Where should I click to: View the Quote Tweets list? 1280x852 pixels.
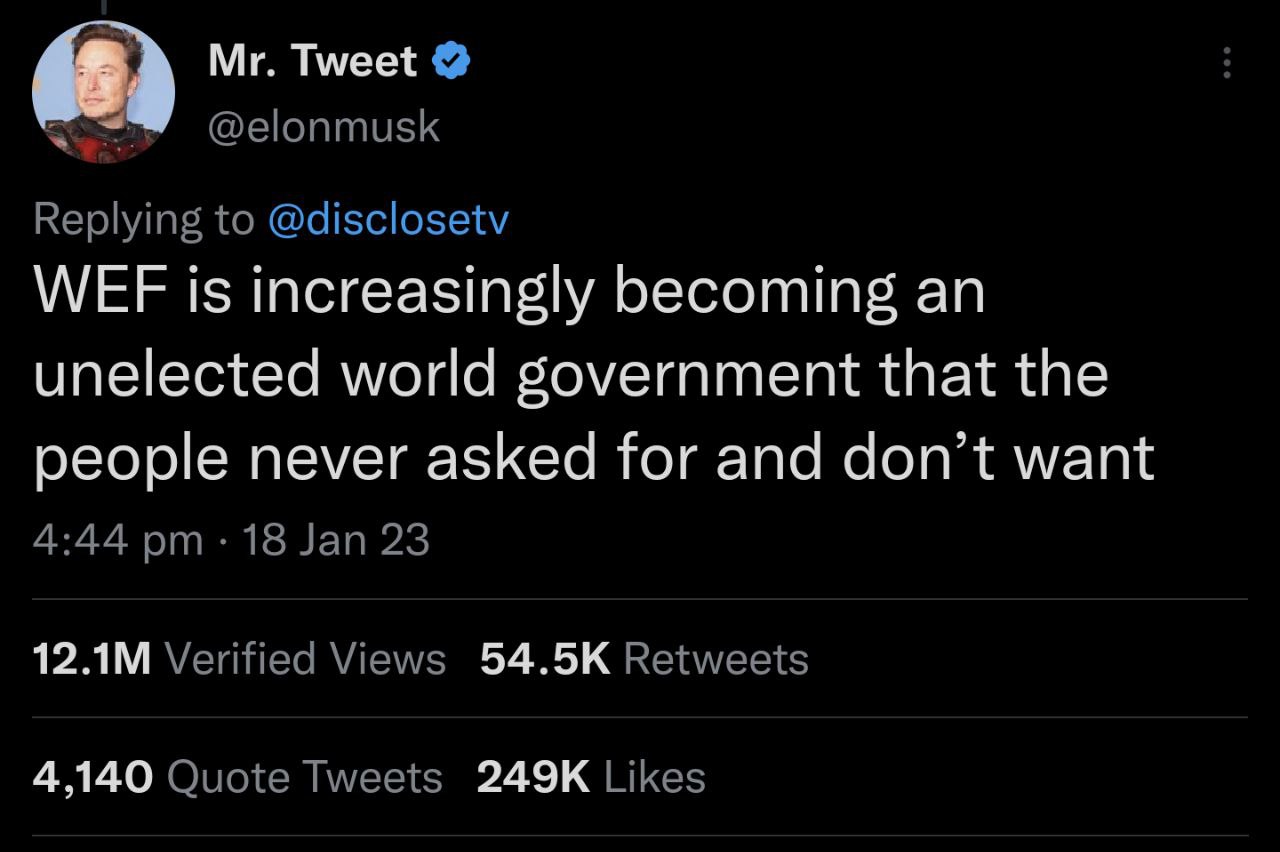(x=304, y=777)
